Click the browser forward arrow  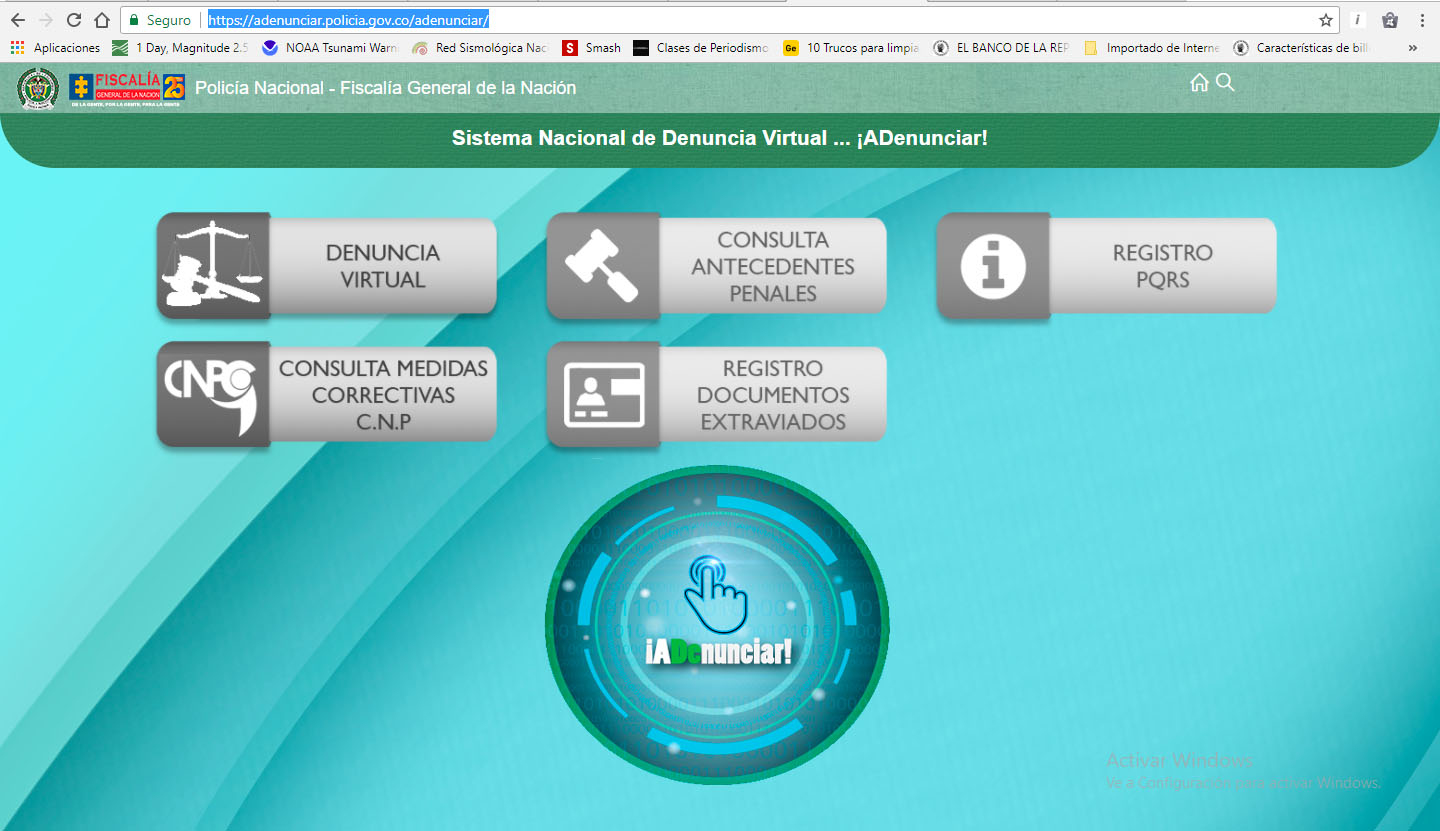click(45, 20)
